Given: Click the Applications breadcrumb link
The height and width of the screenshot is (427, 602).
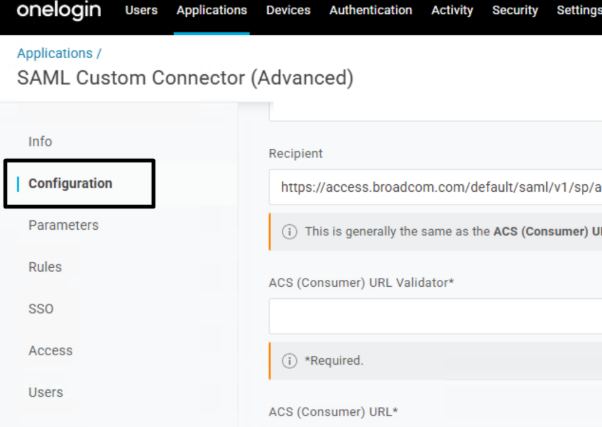Looking at the screenshot, I should point(56,53).
